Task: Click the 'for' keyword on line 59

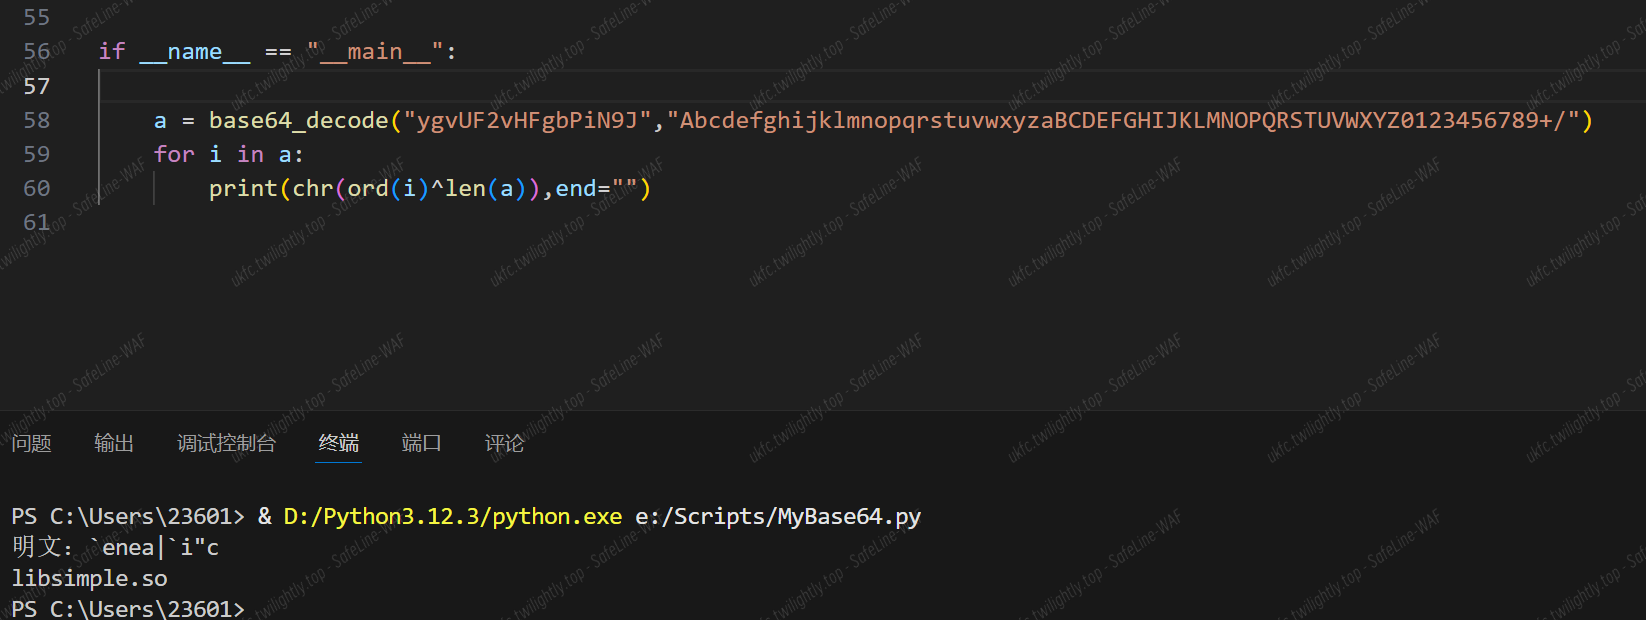Action: tap(174, 154)
